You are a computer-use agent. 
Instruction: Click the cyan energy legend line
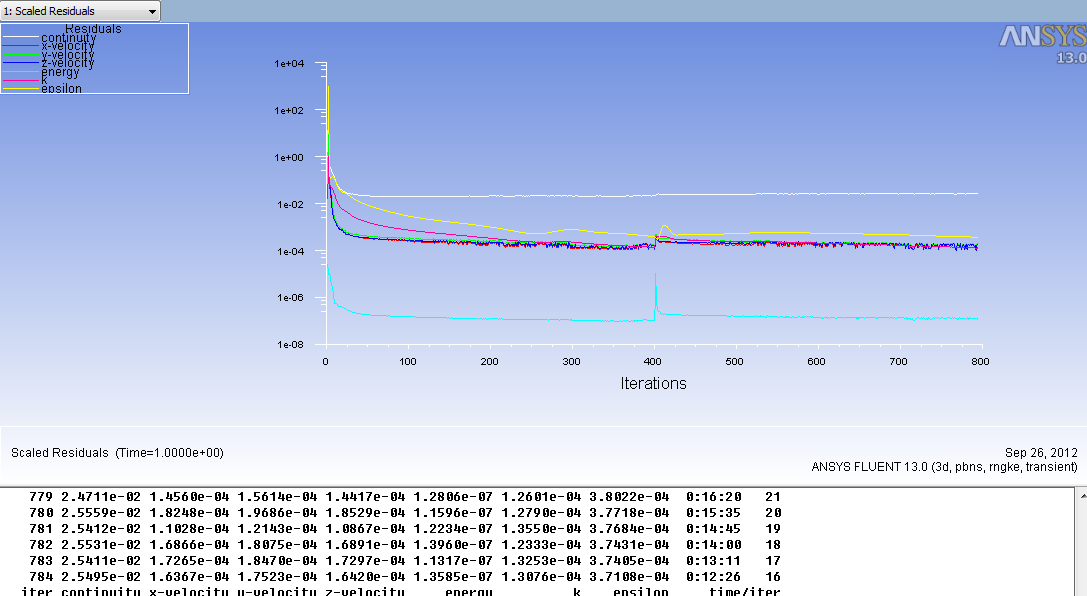click(x=20, y=72)
